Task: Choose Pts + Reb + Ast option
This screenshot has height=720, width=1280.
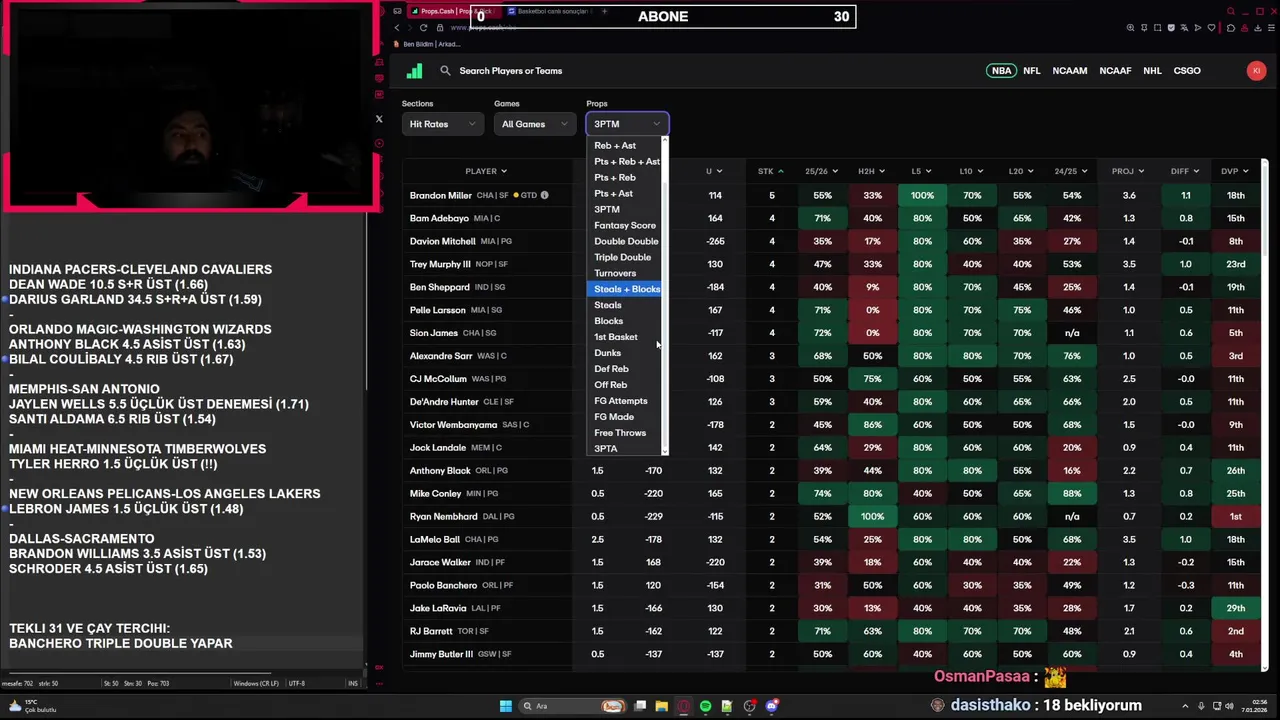Action: tap(625, 161)
